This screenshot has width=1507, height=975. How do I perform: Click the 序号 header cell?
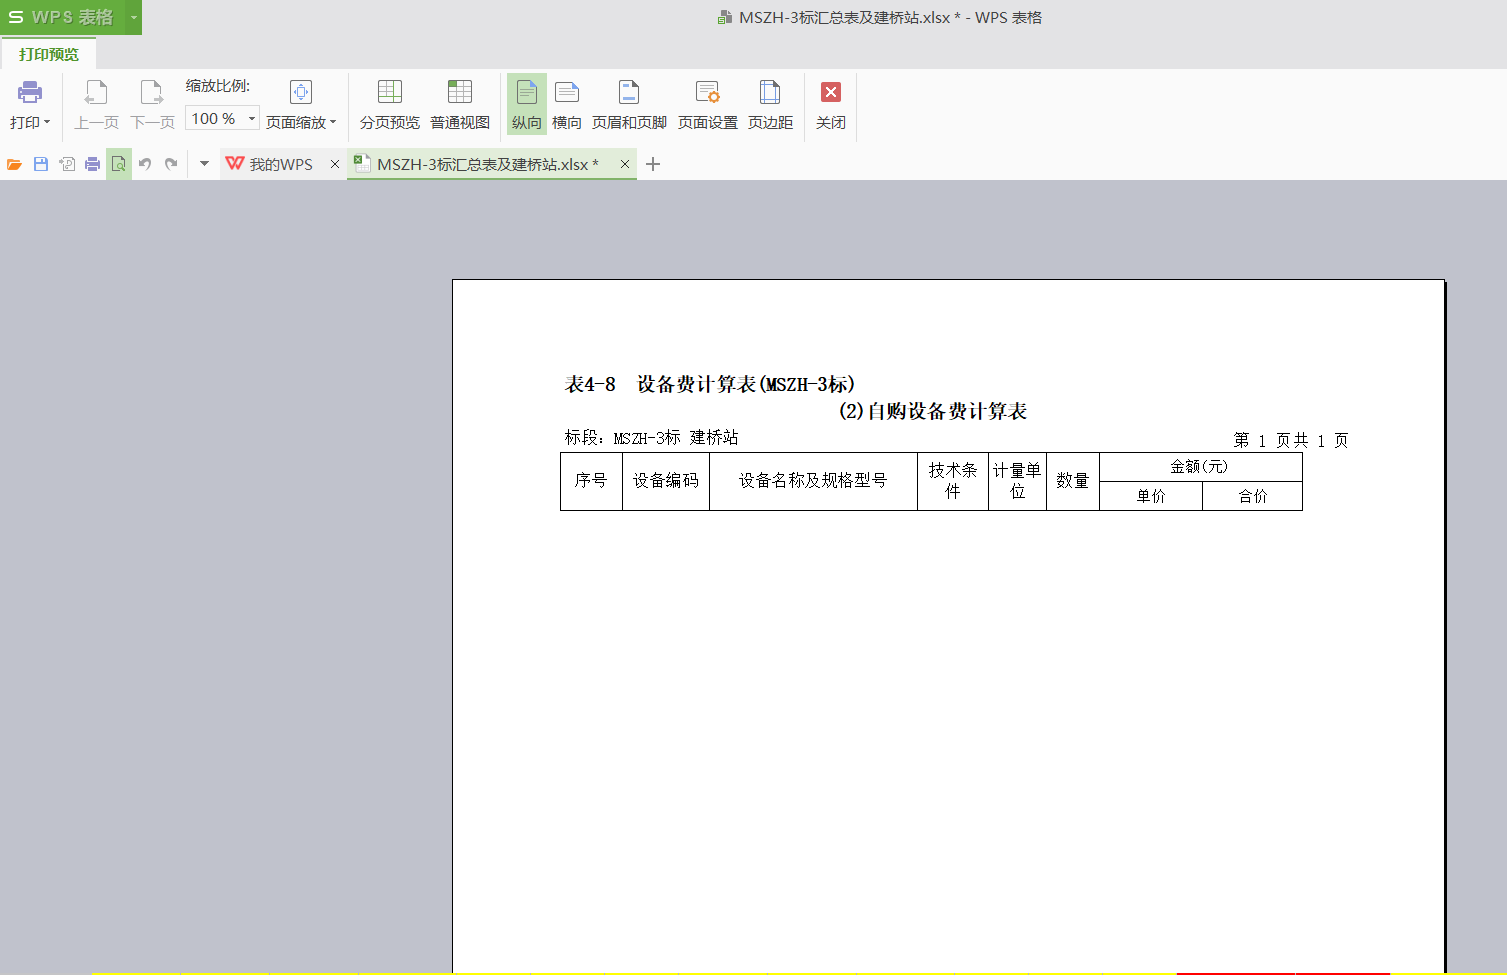591,481
